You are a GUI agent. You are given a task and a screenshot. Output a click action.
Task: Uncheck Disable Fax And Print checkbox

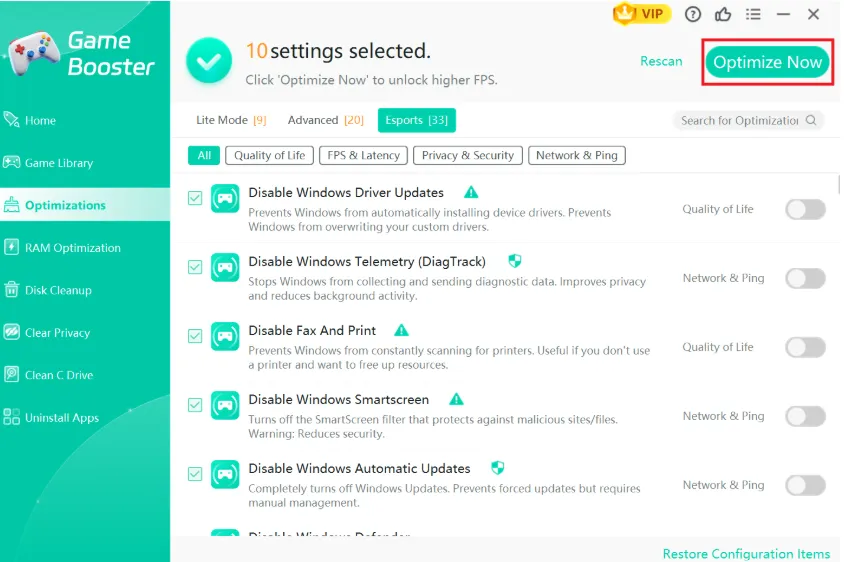click(195, 336)
